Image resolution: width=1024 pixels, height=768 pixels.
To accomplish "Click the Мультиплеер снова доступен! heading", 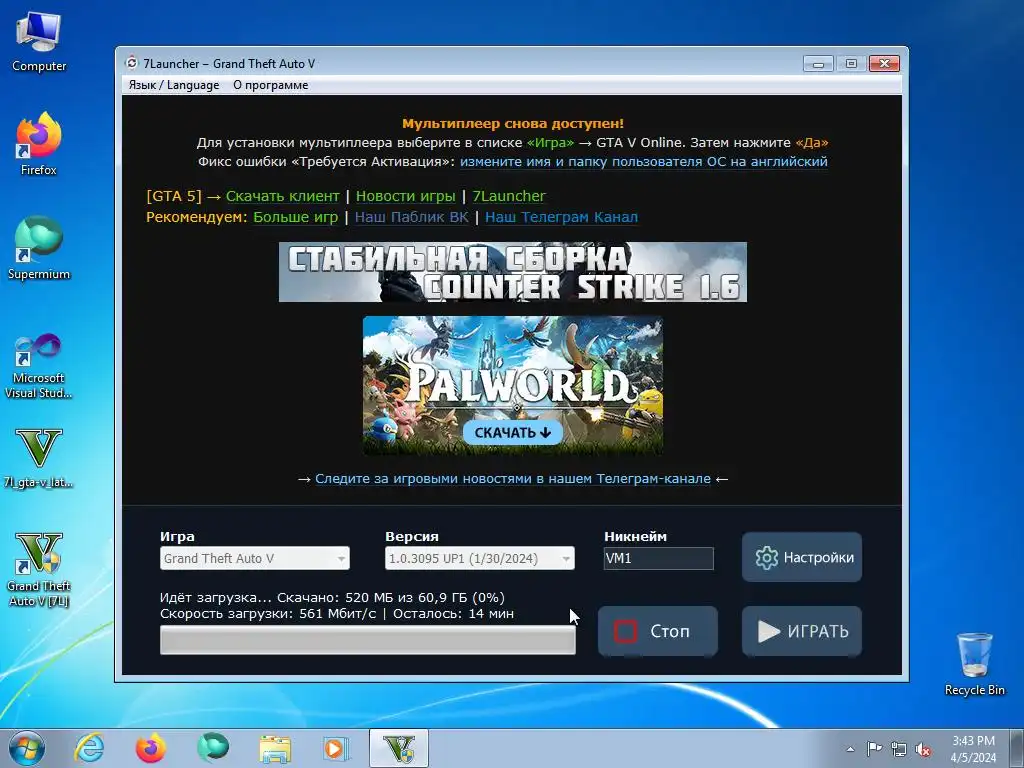I will [x=513, y=123].
